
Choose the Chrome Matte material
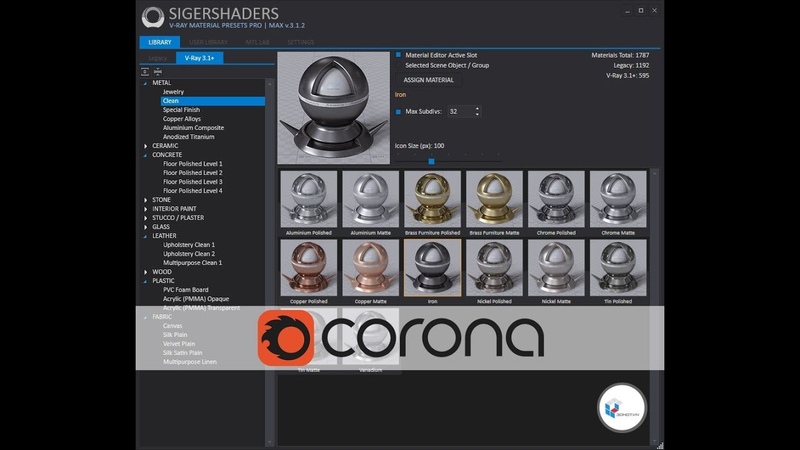coord(618,199)
